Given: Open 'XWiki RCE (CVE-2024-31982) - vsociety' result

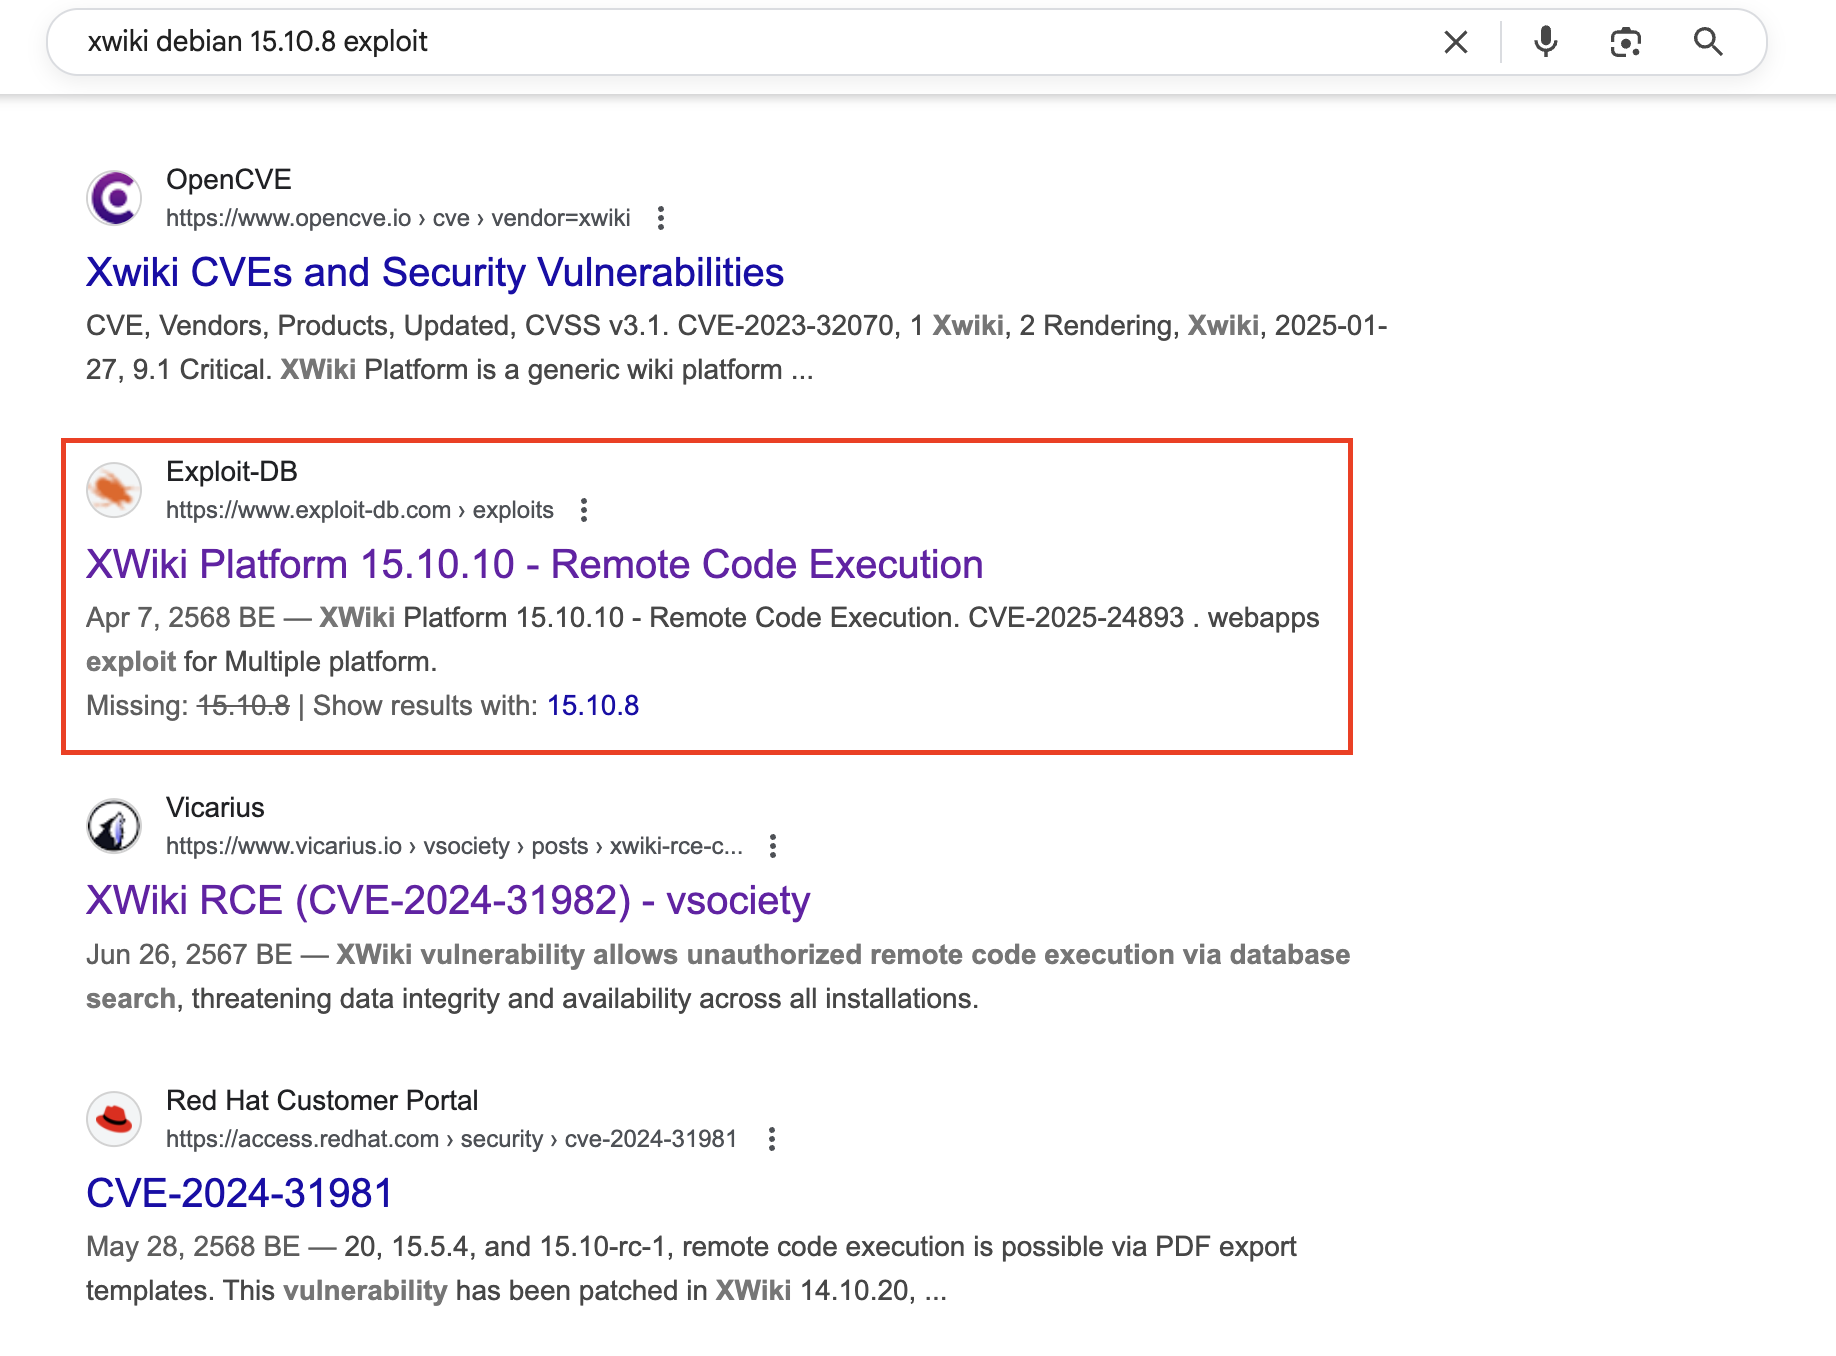Looking at the screenshot, I should point(447,900).
